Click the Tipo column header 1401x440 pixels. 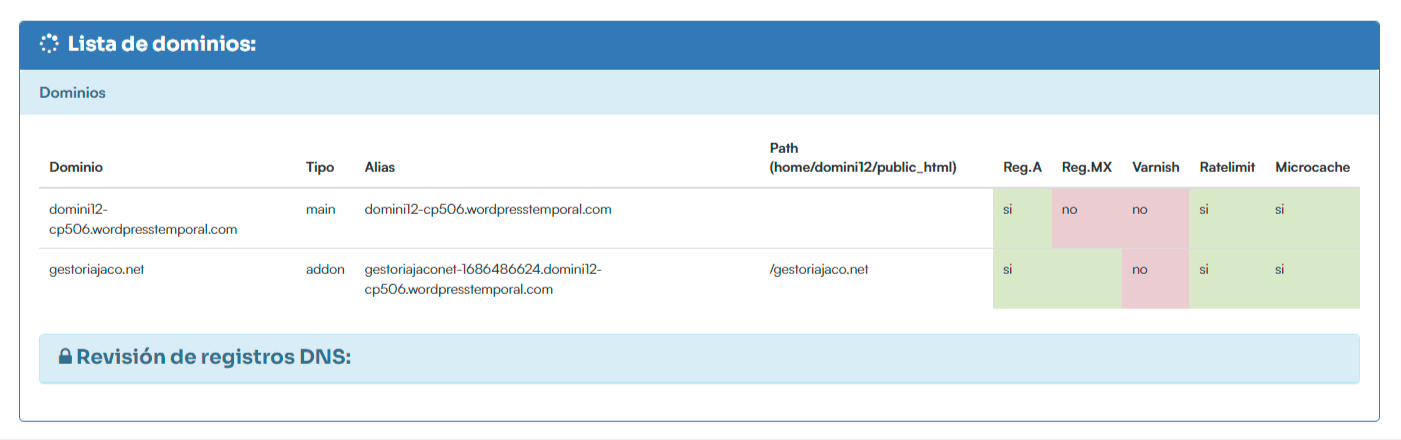pyautogui.click(x=320, y=167)
